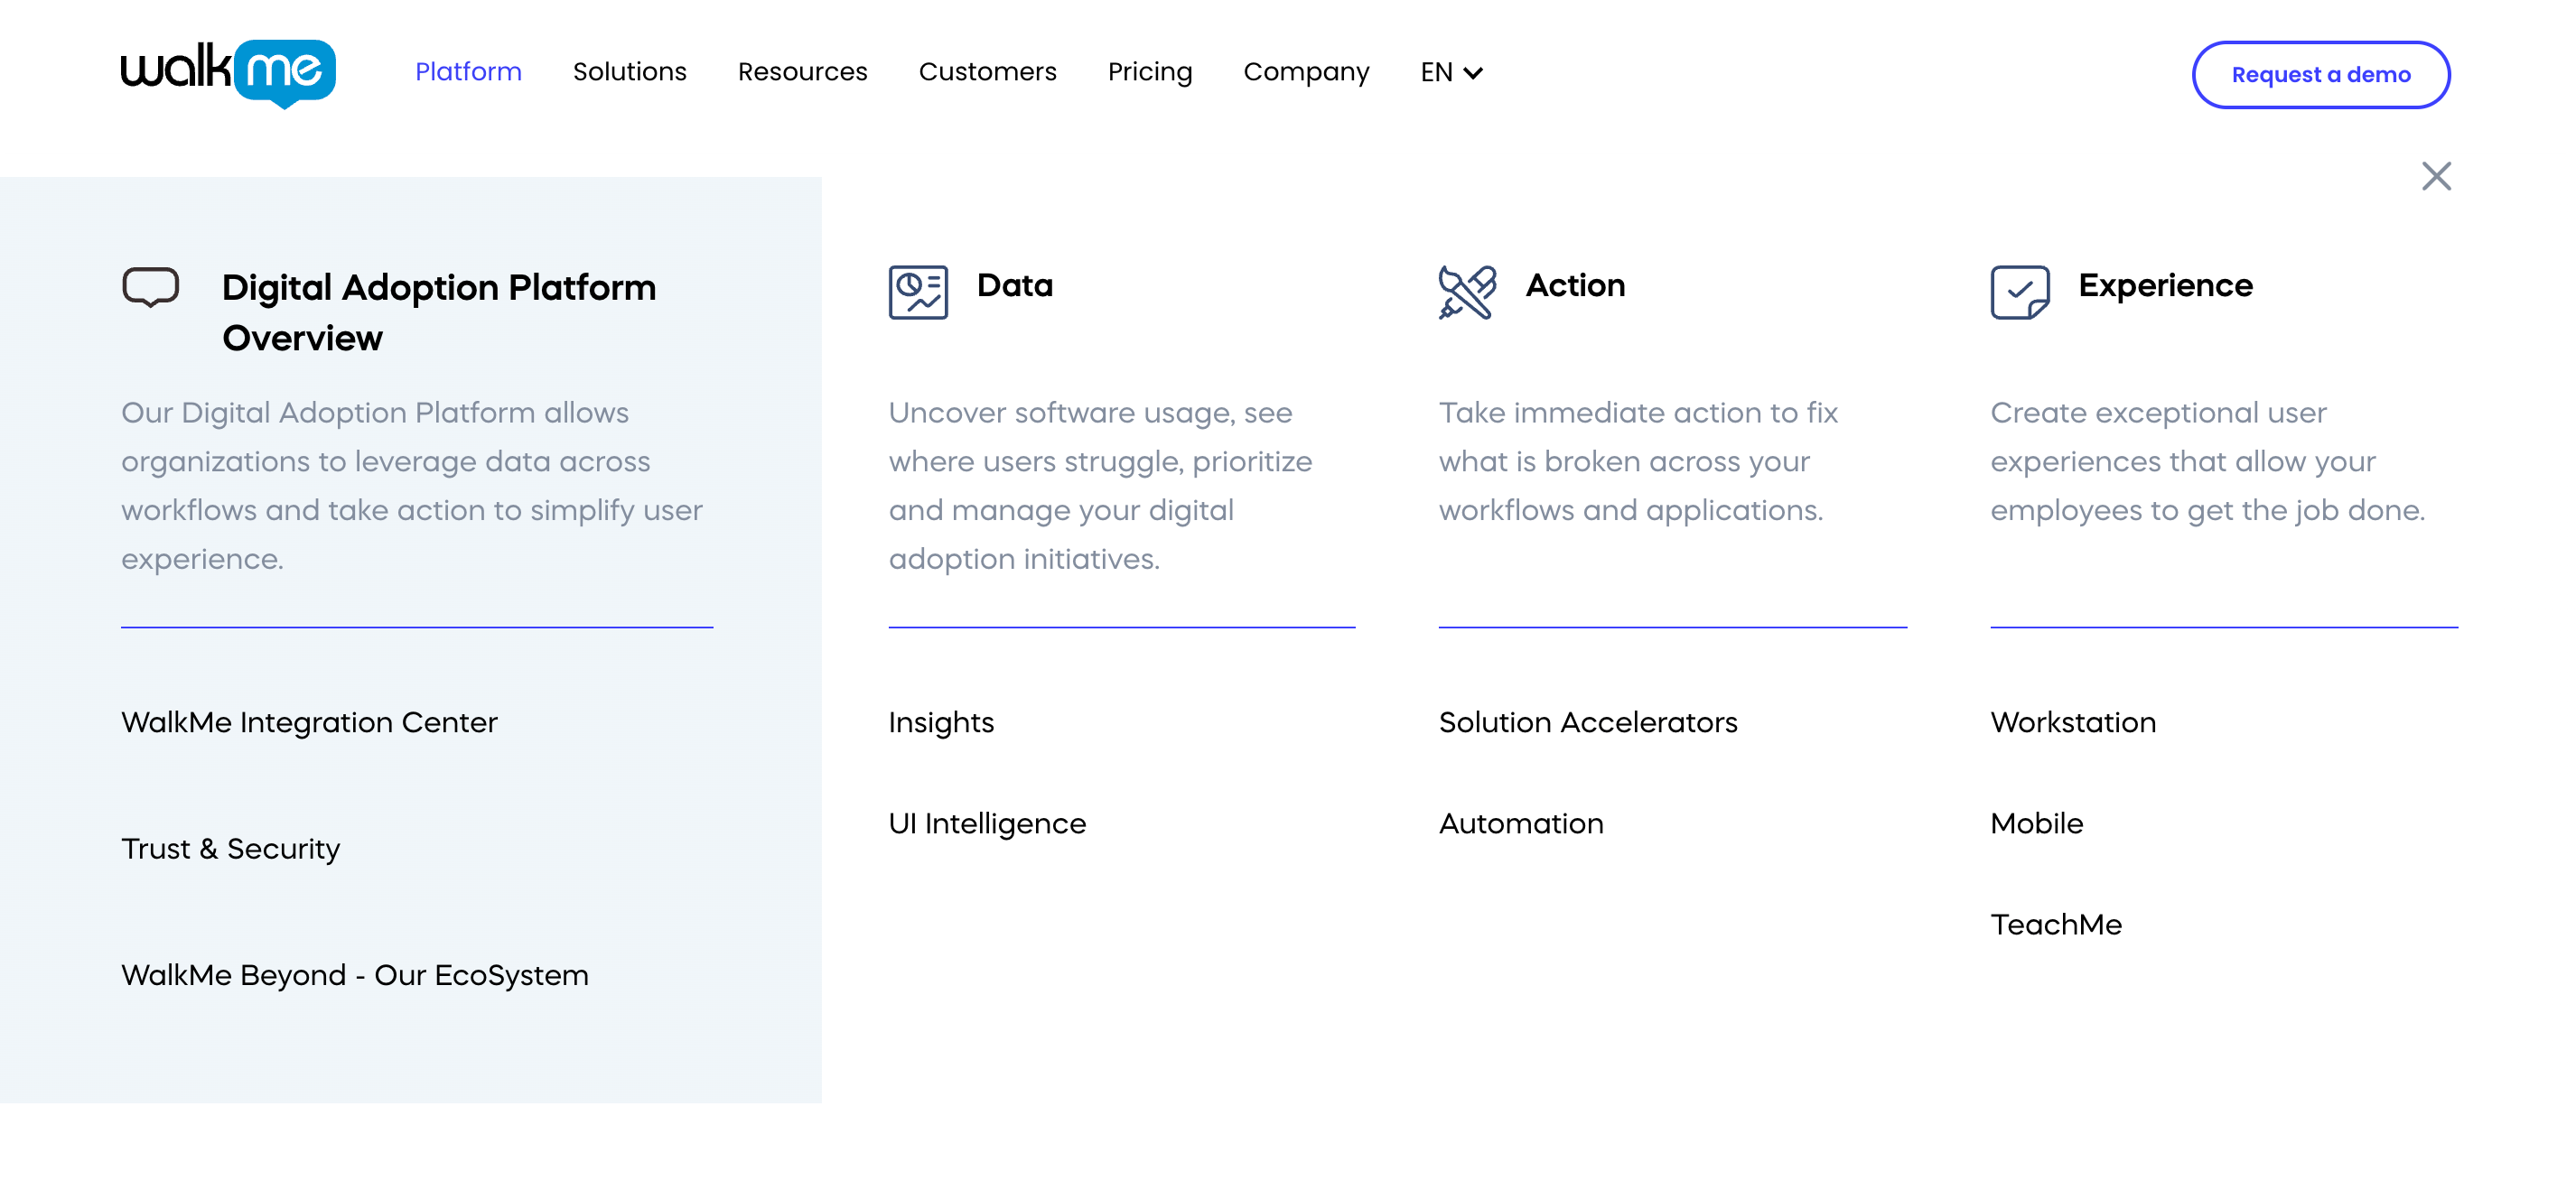Click the Data analytics search icon
The height and width of the screenshot is (1190, 2576).
(917, 291)
